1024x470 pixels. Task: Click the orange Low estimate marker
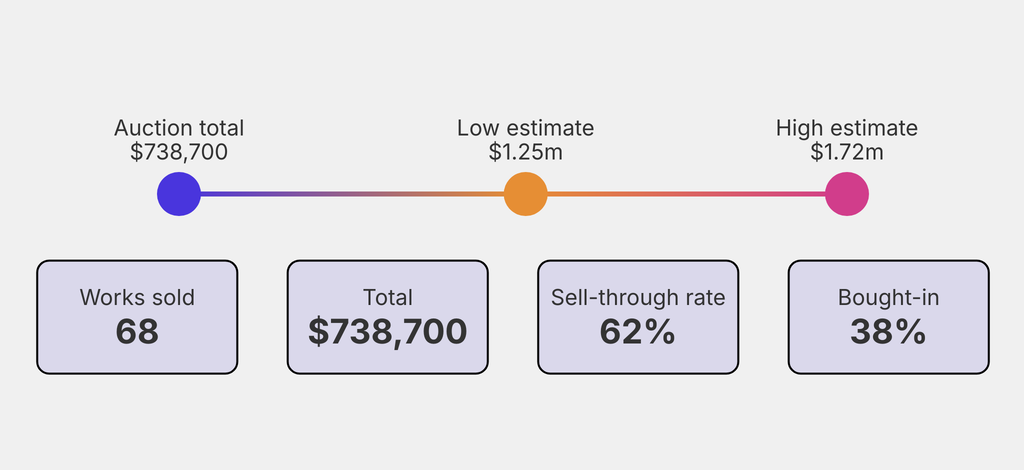[x=525, y=194]
